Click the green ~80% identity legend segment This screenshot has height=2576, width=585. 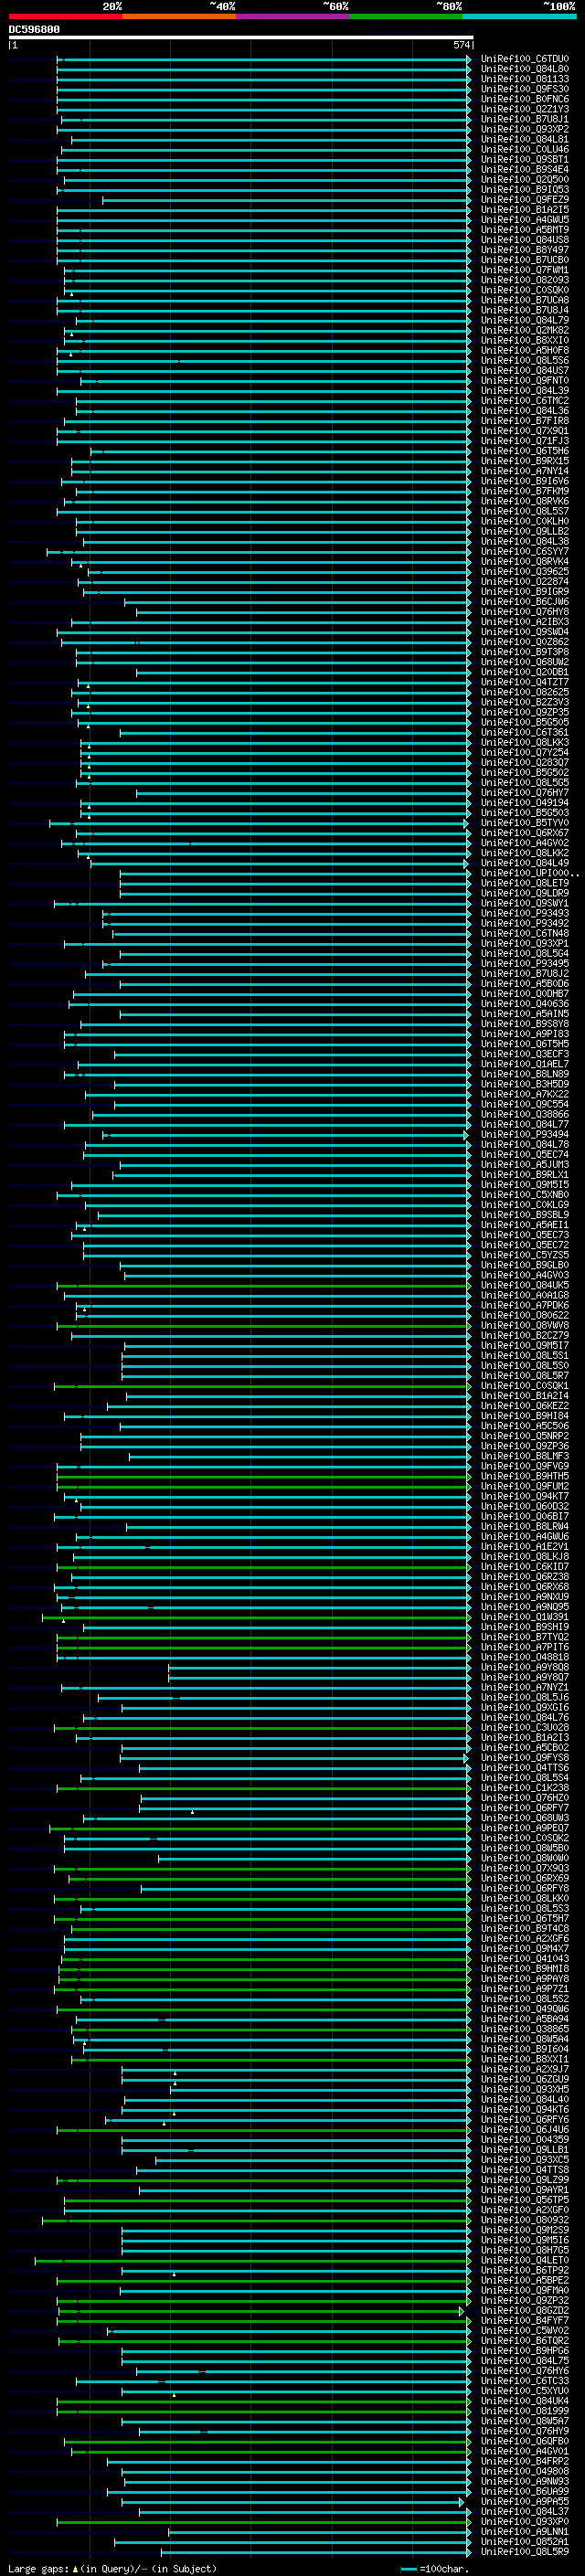click(x=406, y=16)
